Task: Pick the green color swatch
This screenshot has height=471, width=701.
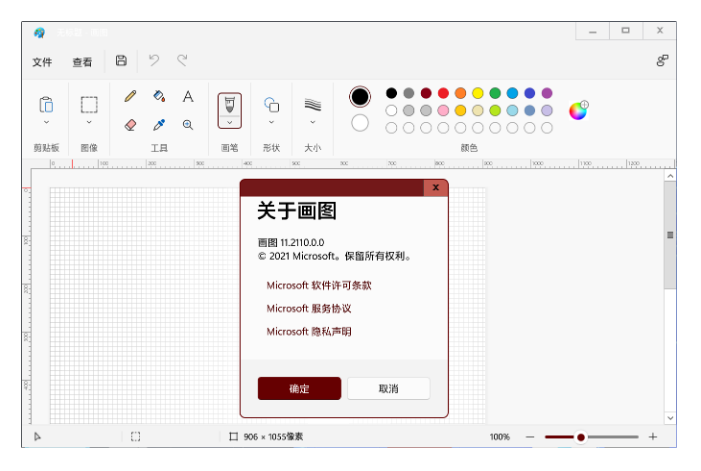Action: click(x=495, y=93)
